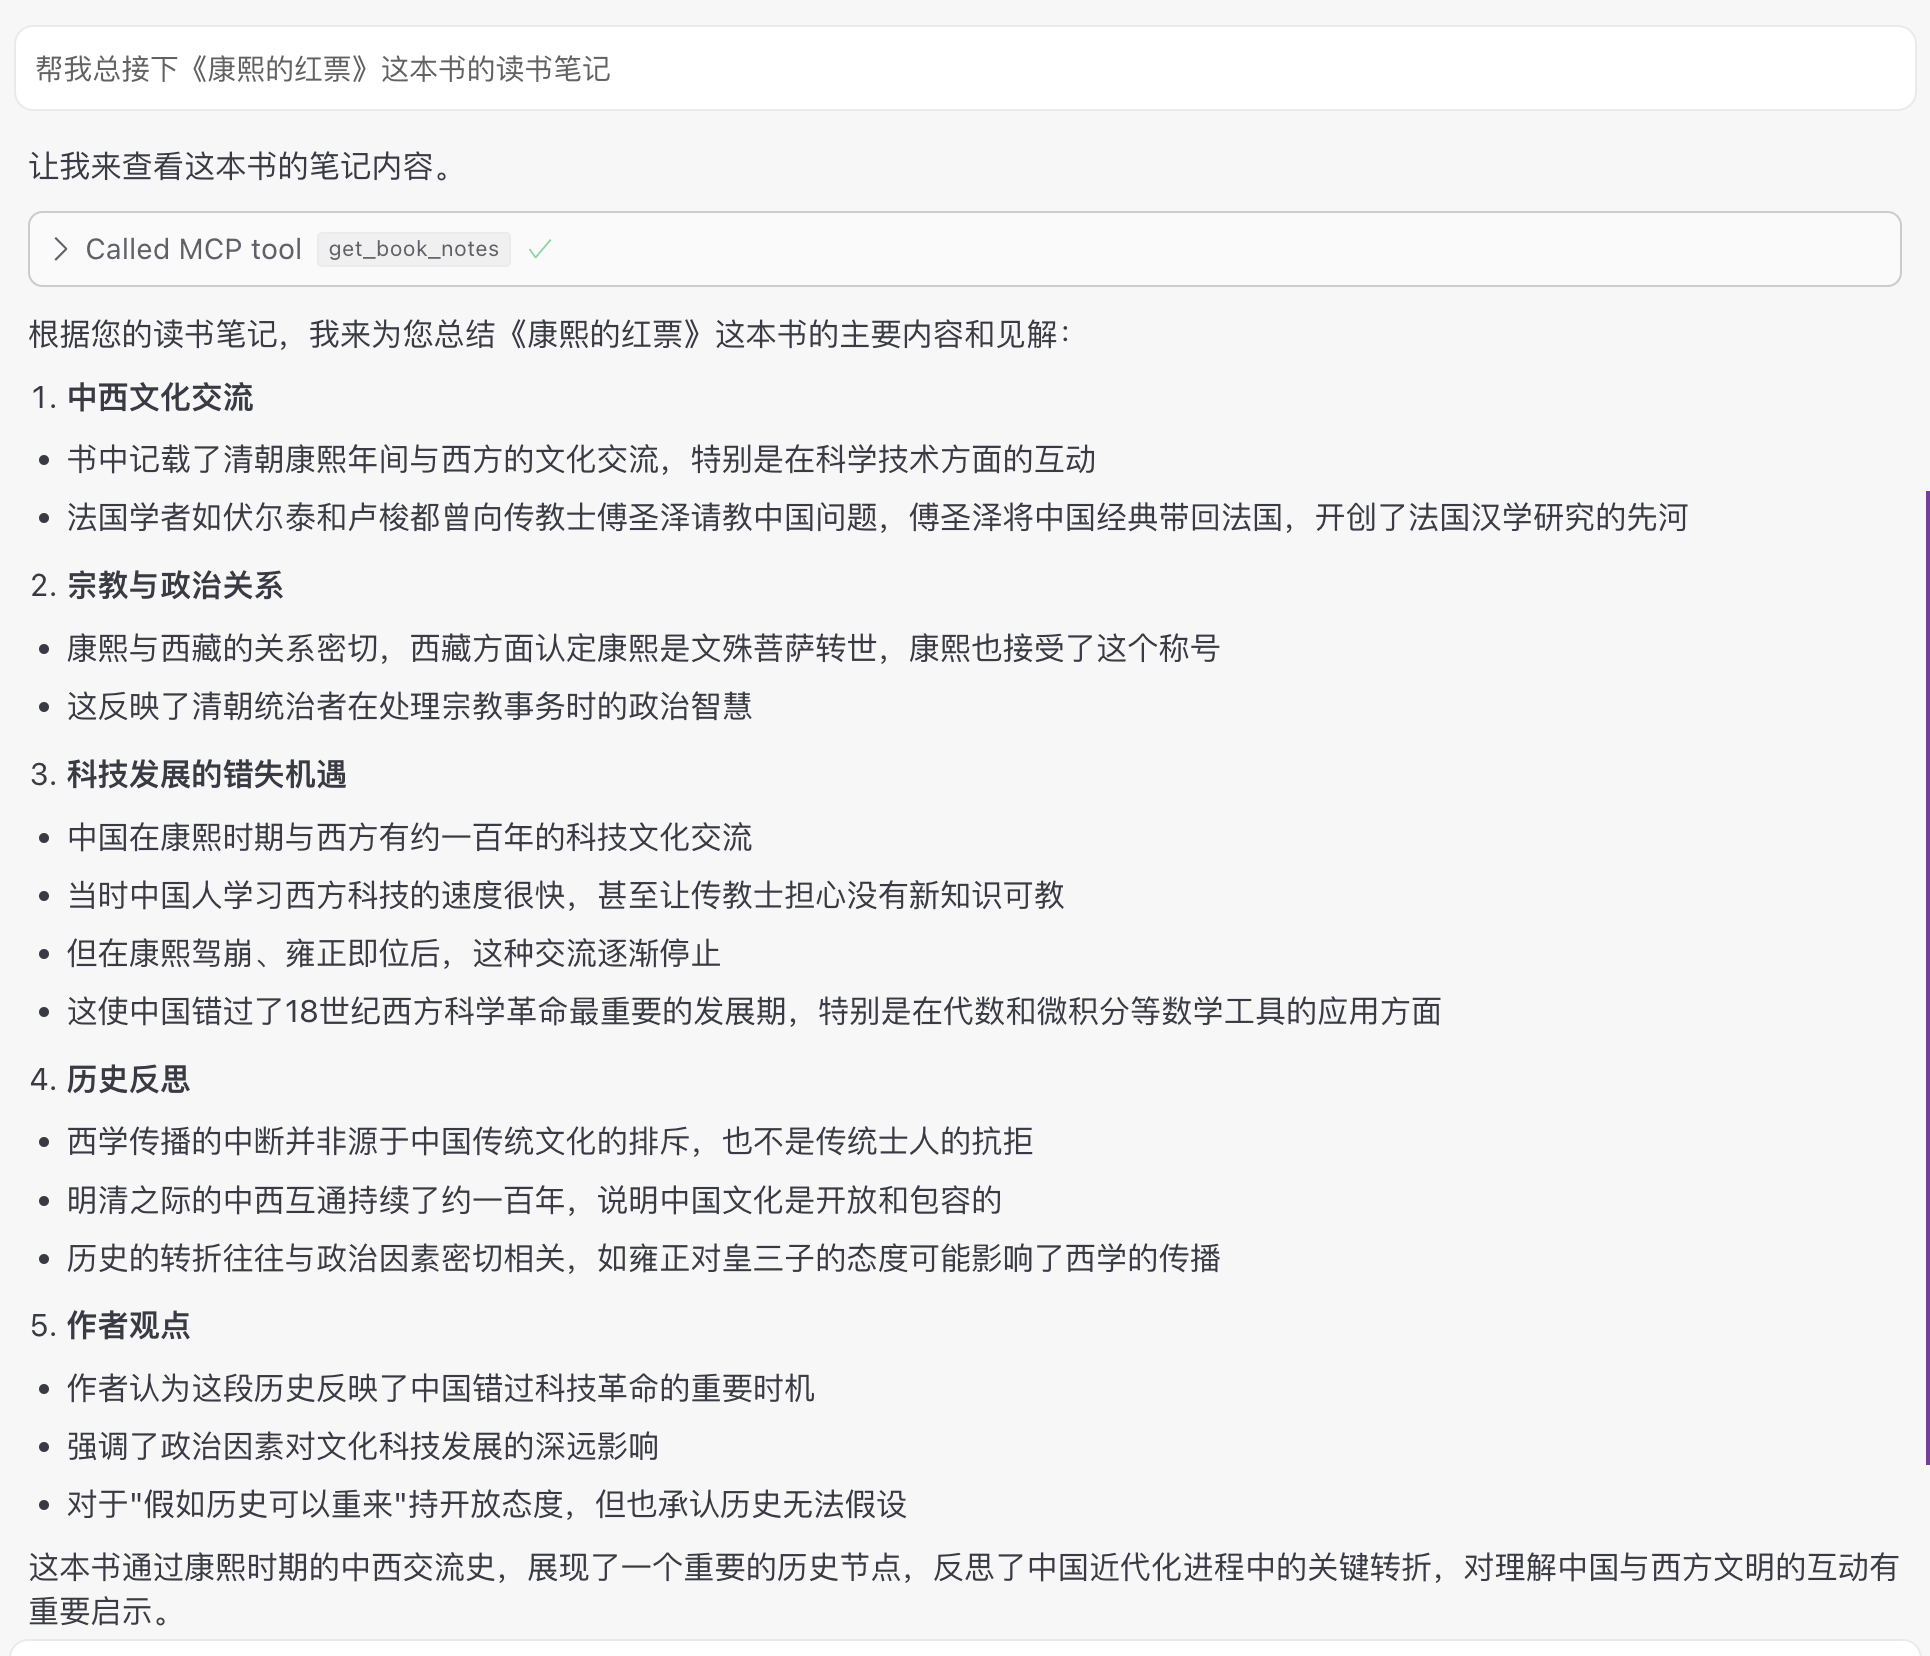Viewport: 1930px width, 1656px height.
Task: Open the get_book_notes tool details
Action: click(413, 249)
